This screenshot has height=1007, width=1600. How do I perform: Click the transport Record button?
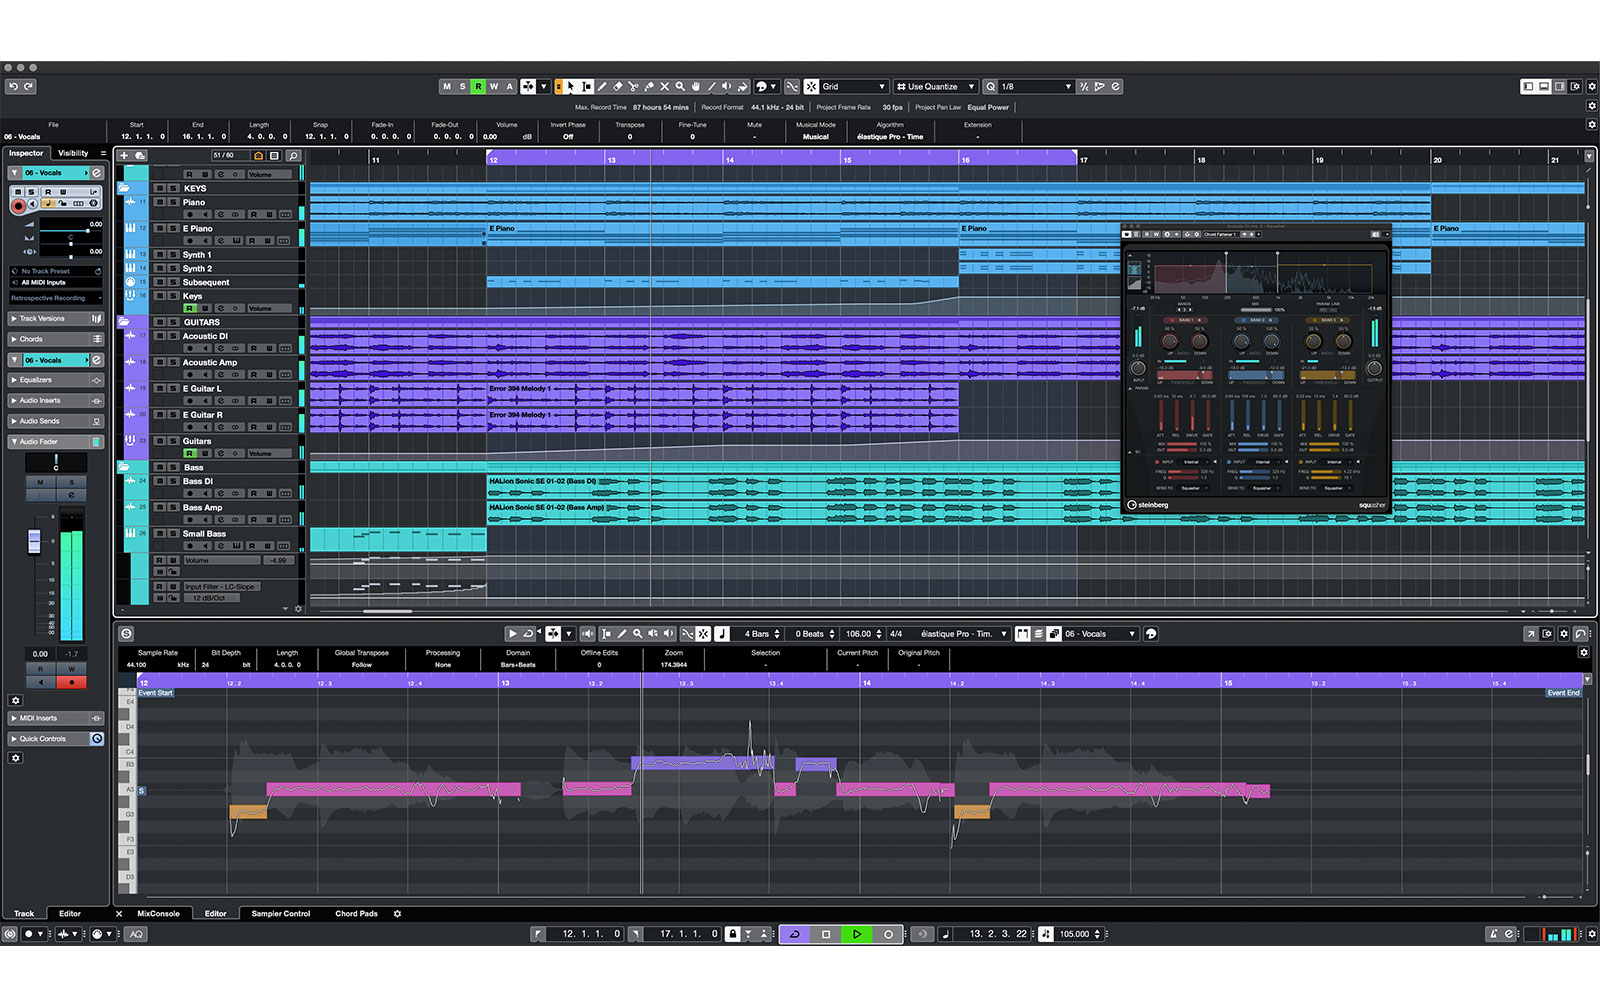(x=888, y=934)
